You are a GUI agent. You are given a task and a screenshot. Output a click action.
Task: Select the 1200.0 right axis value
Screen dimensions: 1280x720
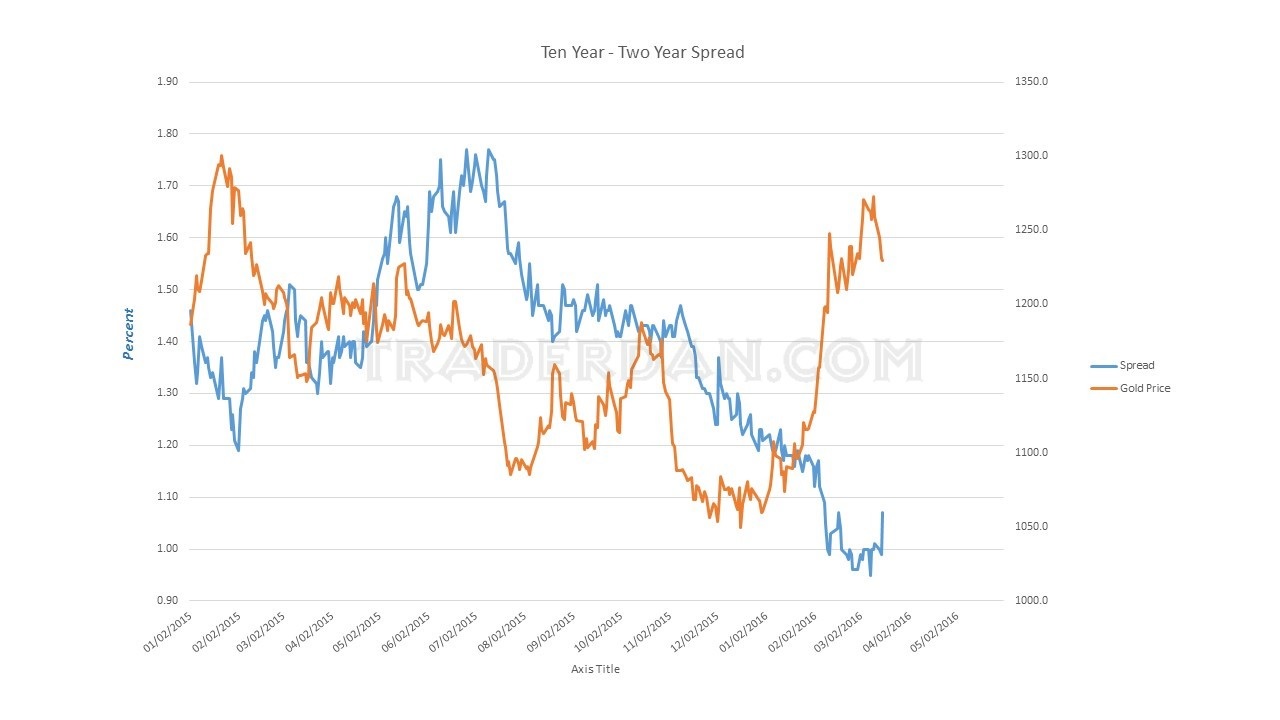click(1030, 304)
